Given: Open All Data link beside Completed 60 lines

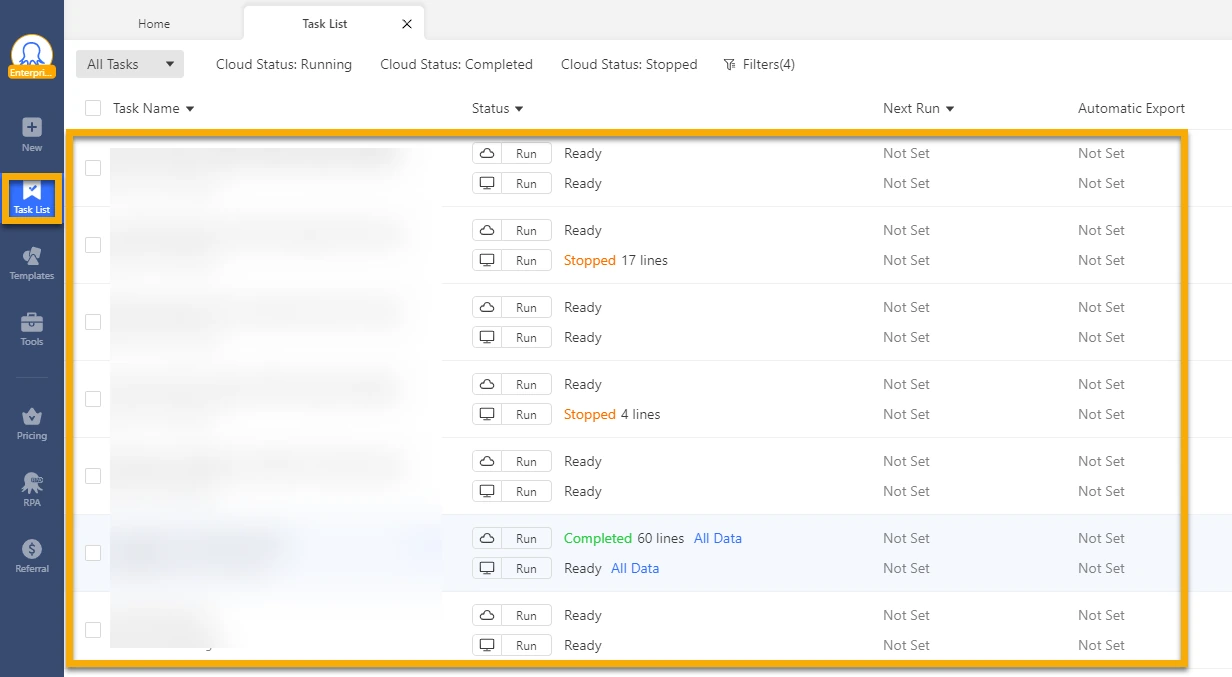Looking at the screenshot, I should (x=718, y=538).
